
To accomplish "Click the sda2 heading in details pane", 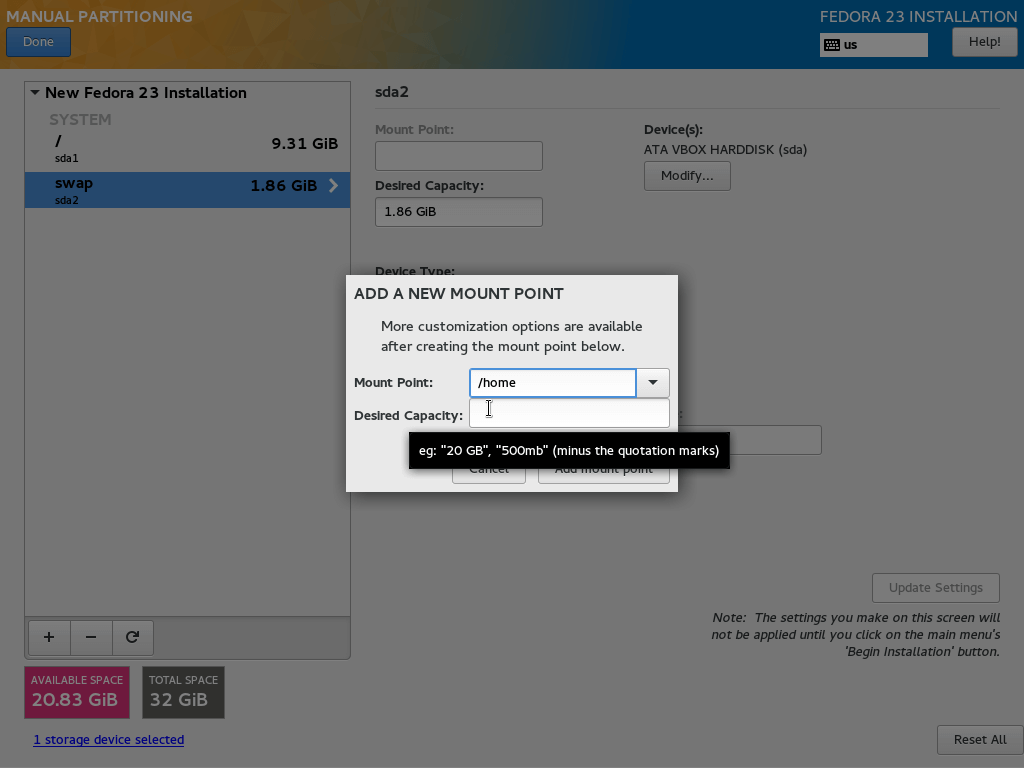I will [392, 92].
